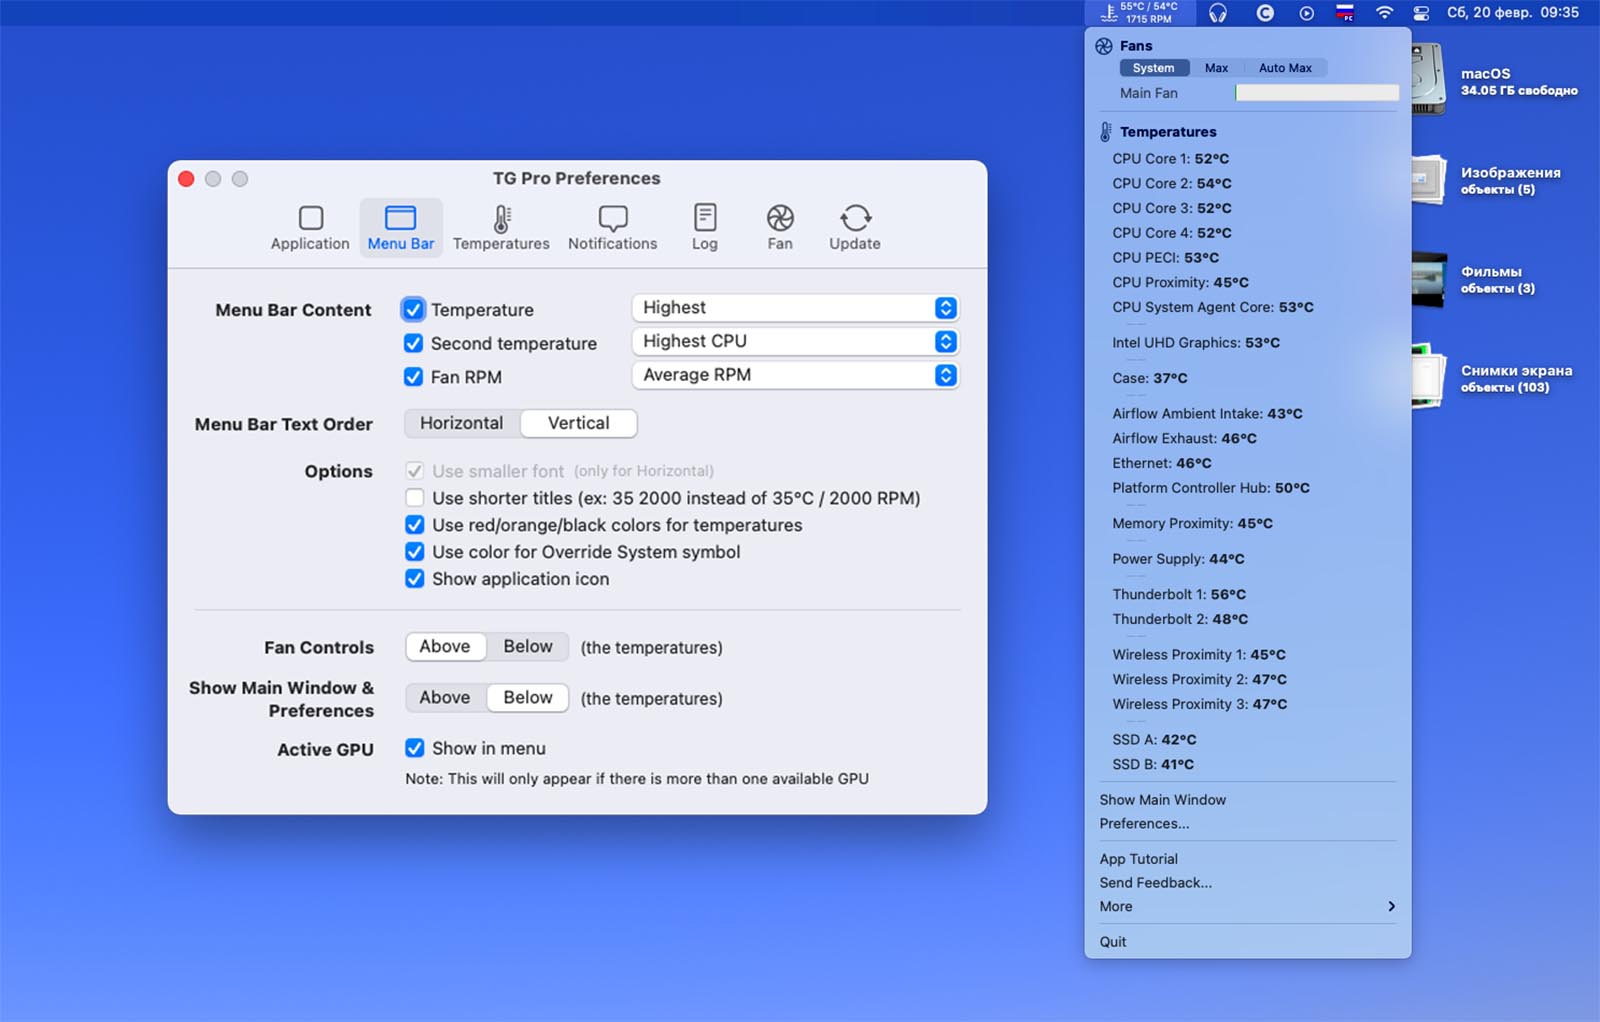The image size is (1600, 1022).
Task: Set fans to Auto Max mode
Action: click(1284, 68)
